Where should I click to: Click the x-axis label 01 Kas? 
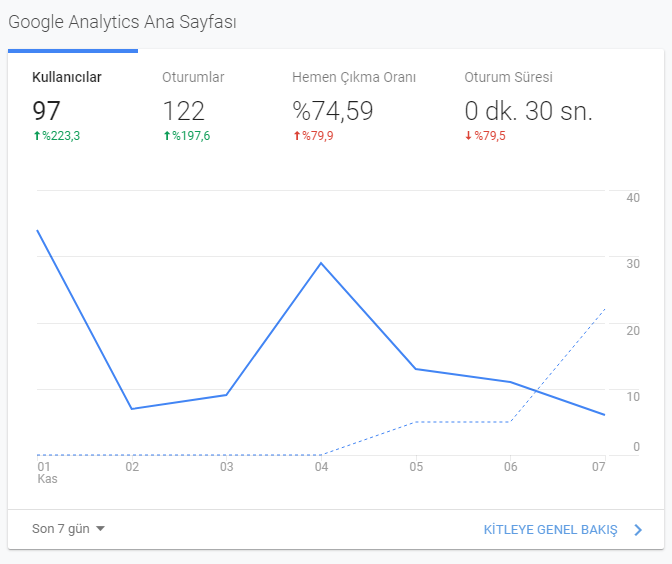pyautogui.click(x=47, y=472)
